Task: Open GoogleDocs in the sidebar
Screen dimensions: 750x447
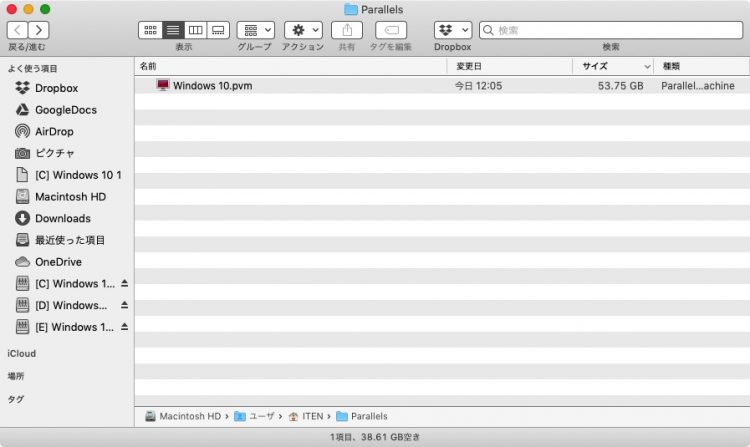Action: pos(66,109)
